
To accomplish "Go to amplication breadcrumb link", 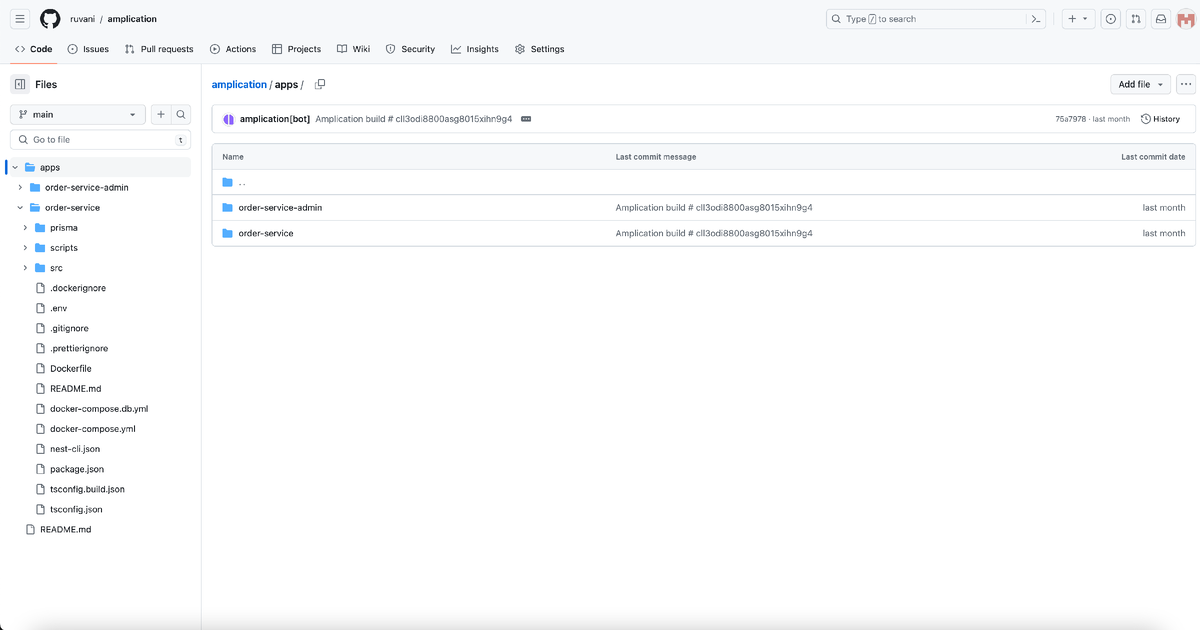I will [239, 85].
